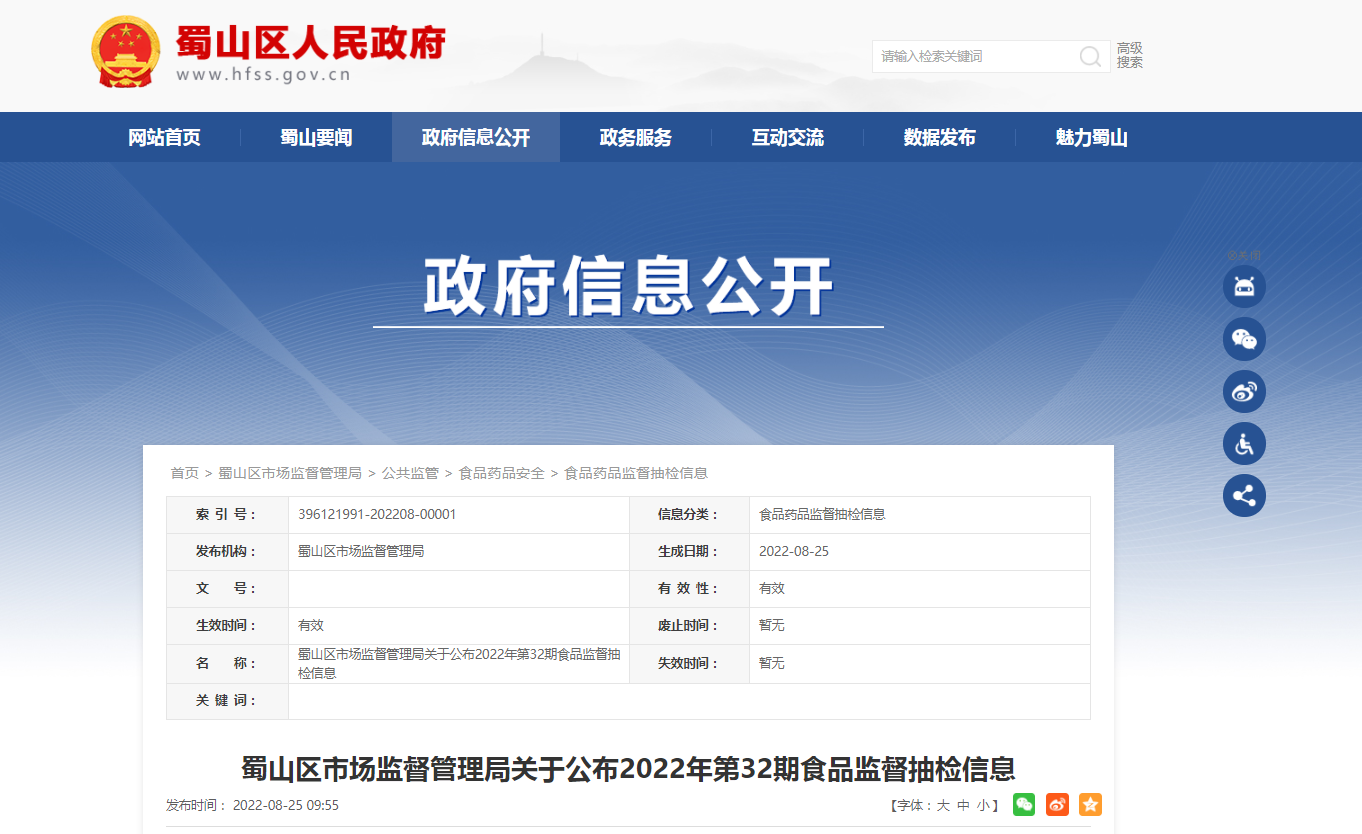1362x834 pixels.
Task: Click the robot assistant icon in sidebar
Action: click(x=1244, y=287)
